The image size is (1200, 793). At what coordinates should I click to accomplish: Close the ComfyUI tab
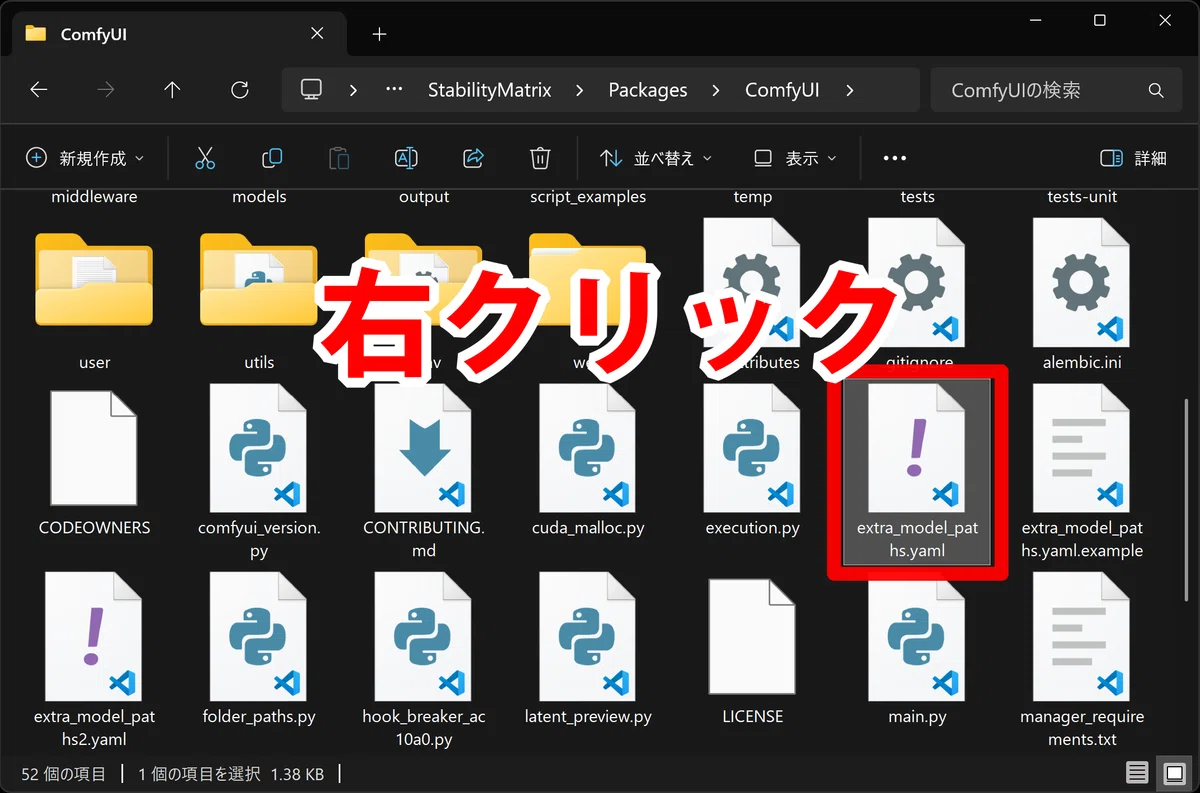[x=317, y=34]
